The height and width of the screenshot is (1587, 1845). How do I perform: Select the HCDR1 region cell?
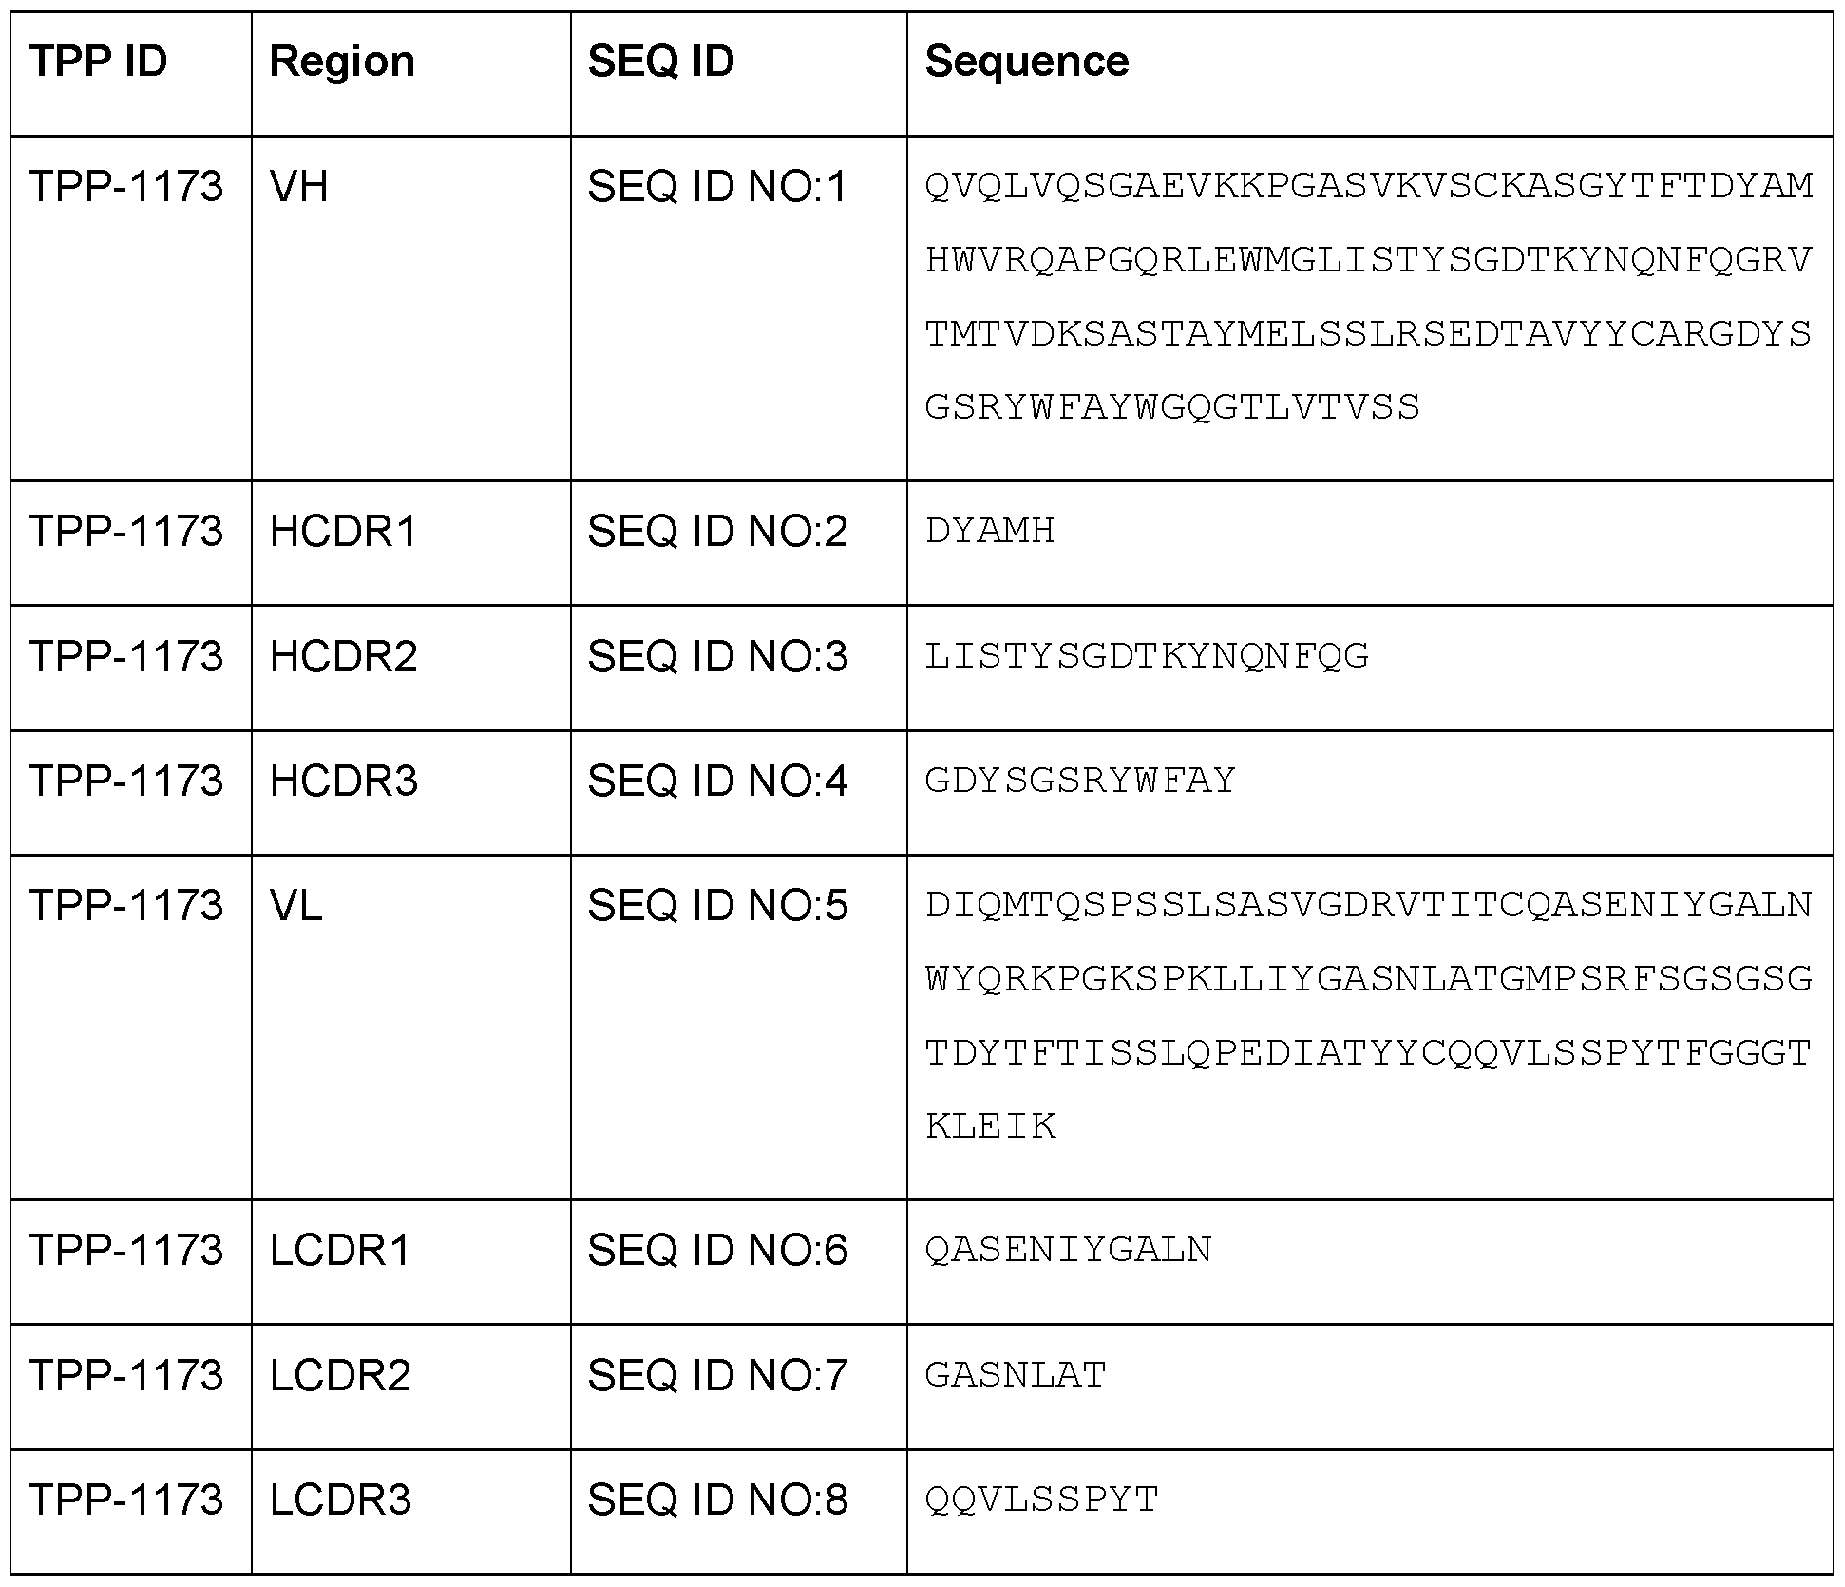(x=342, y=531)
